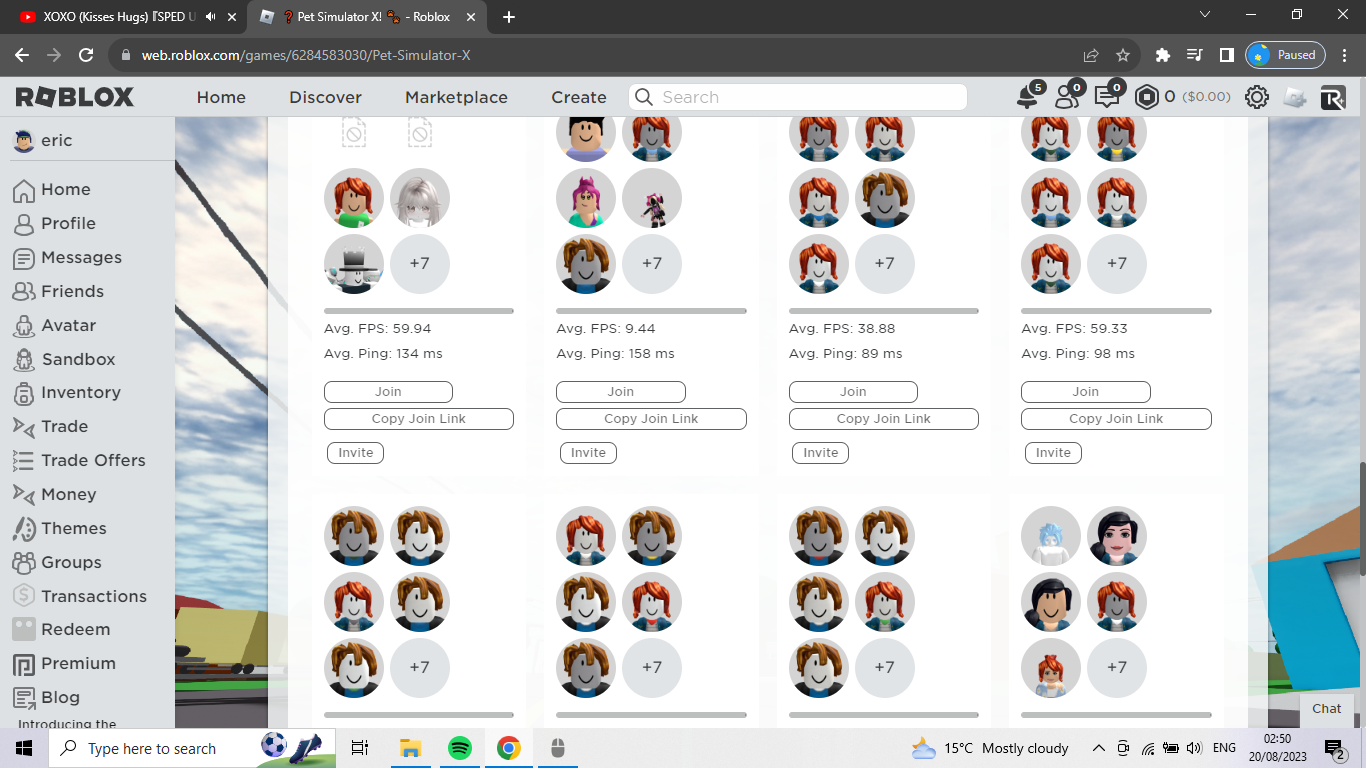Join the server with 98 ms ping
The image size is (1366, 768).
pos(1086,392)
